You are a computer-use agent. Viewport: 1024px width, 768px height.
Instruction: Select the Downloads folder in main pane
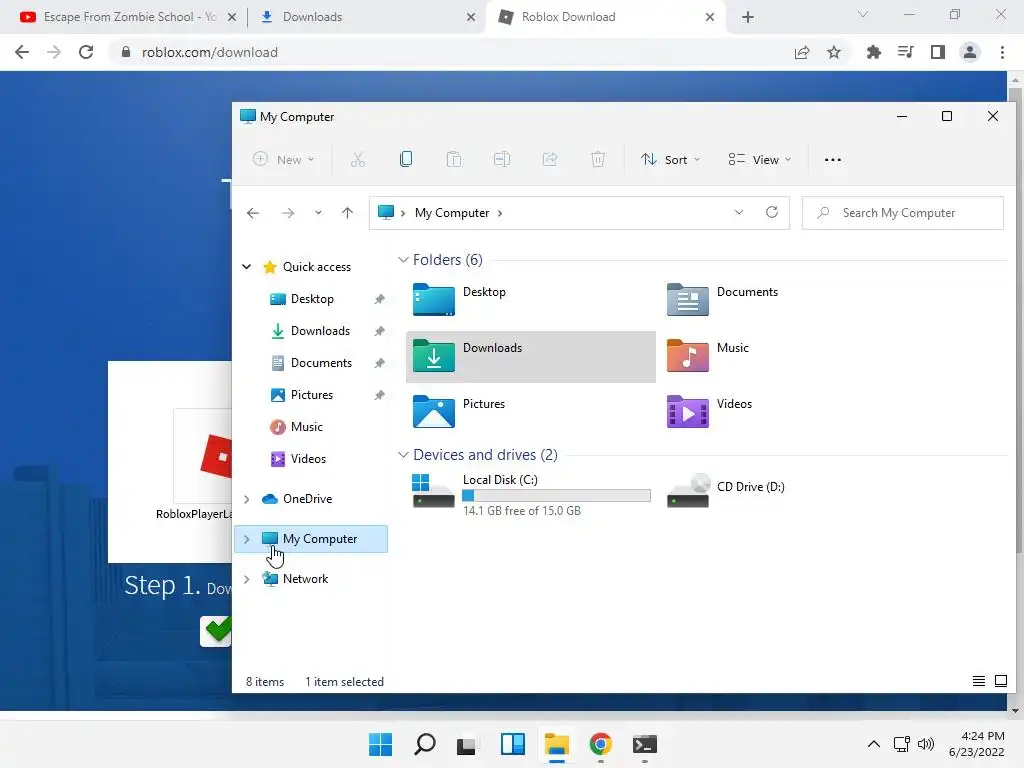(530, 357)
